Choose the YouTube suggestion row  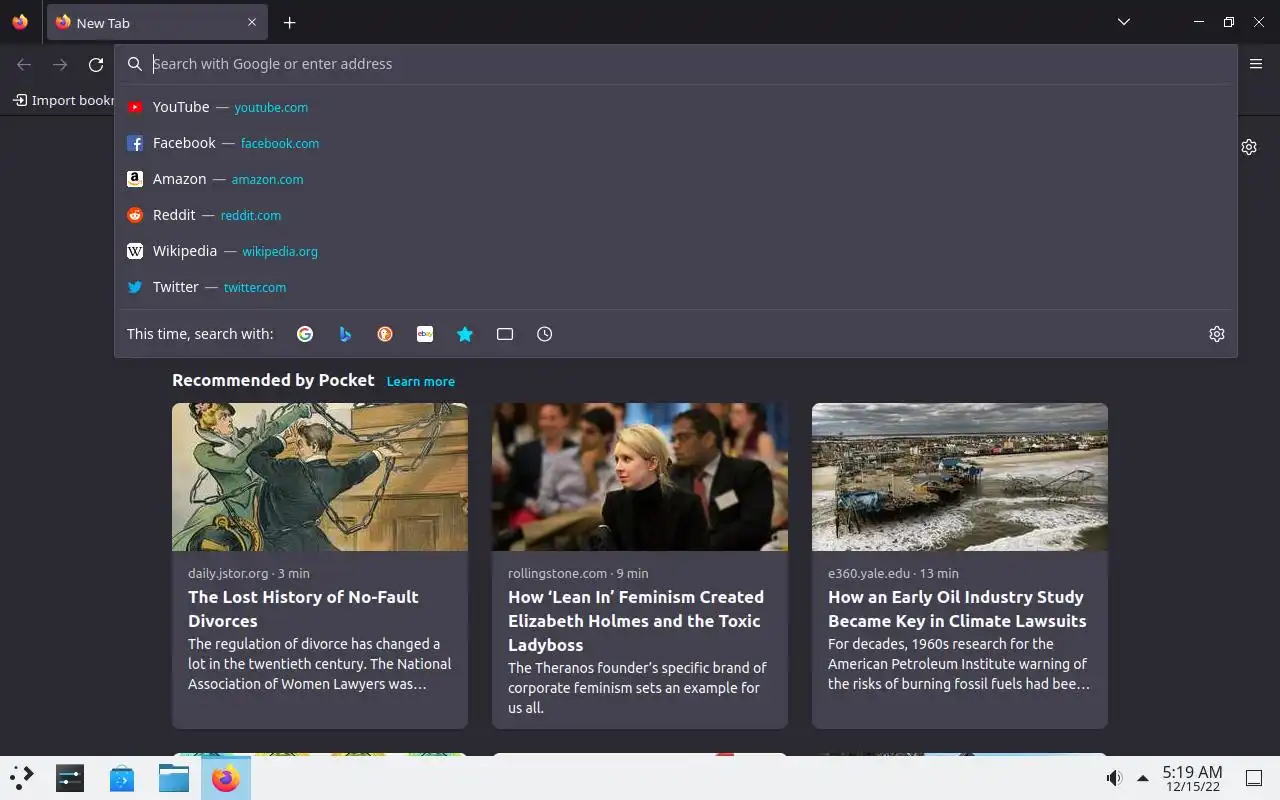(676, 107)
